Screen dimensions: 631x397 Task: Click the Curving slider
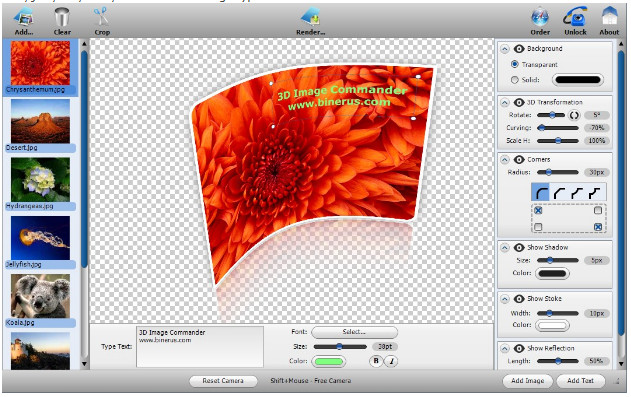(x=558, y=128)
